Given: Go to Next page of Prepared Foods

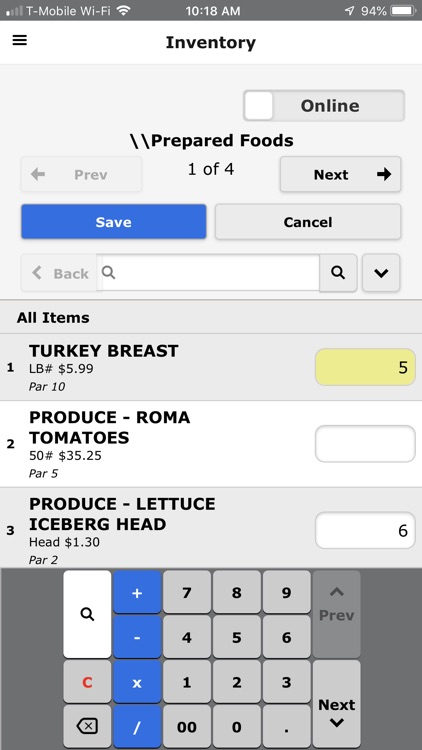Looking at the screenshot, I should click(x=340, y=174).
